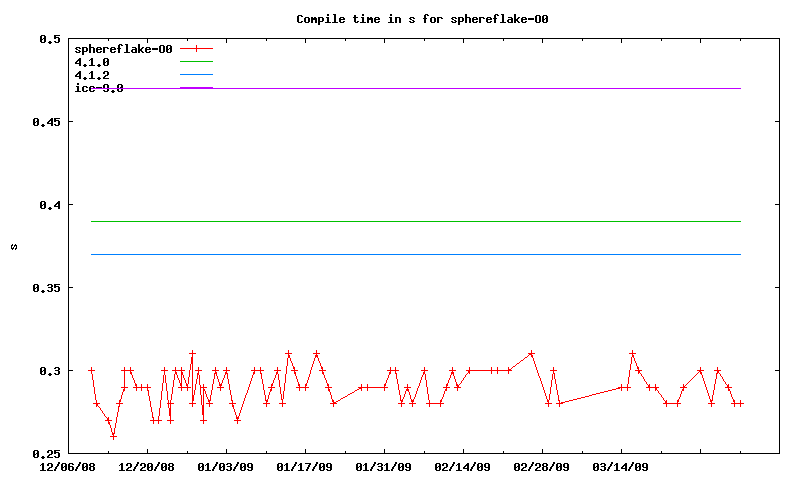Click the lowest red data point near 0.26
The height and width of the screenshot is (480, 800).
point(113,436)
